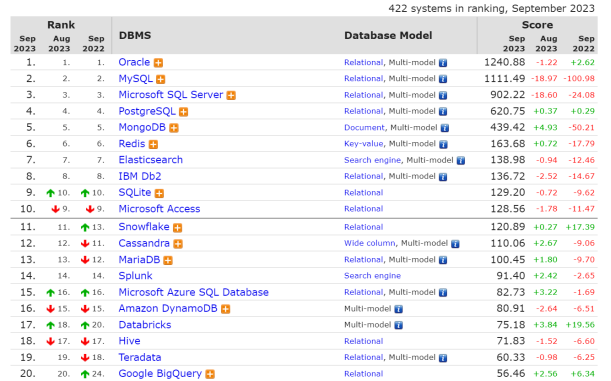Open detailed info plus icon beside Microsoft SQL Server
The width and height of the screenshot is (611, 381).
tap(231, 95)
